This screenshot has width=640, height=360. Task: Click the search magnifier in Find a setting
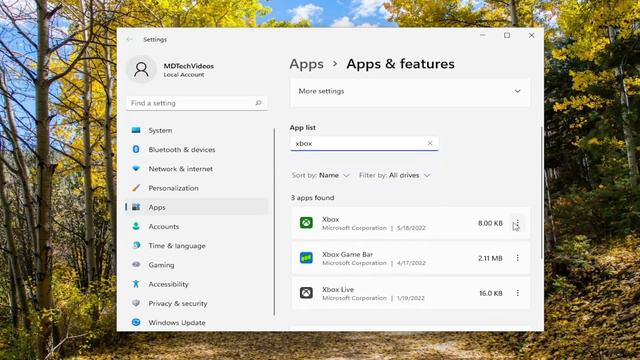pos(258,103)
